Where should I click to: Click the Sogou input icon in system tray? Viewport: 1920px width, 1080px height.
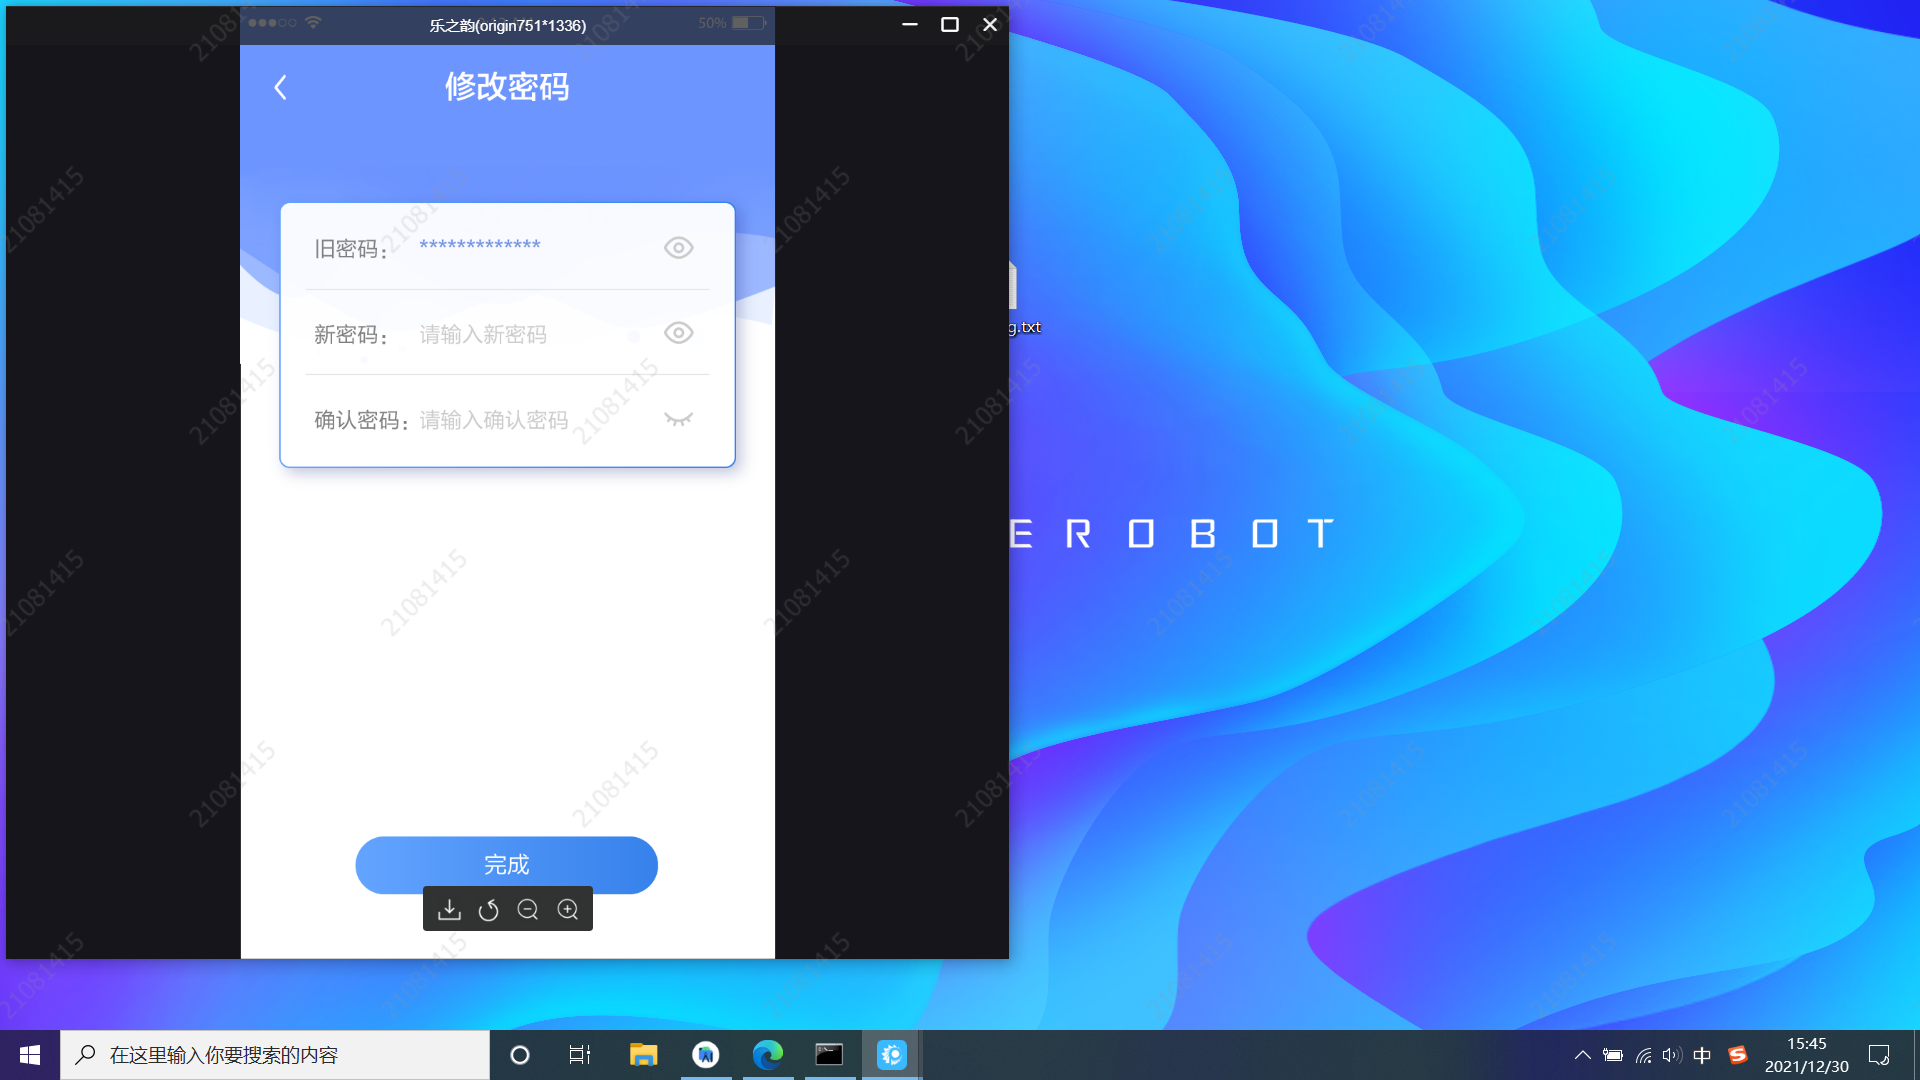pyautogui.click(x=1738, y=1055)
